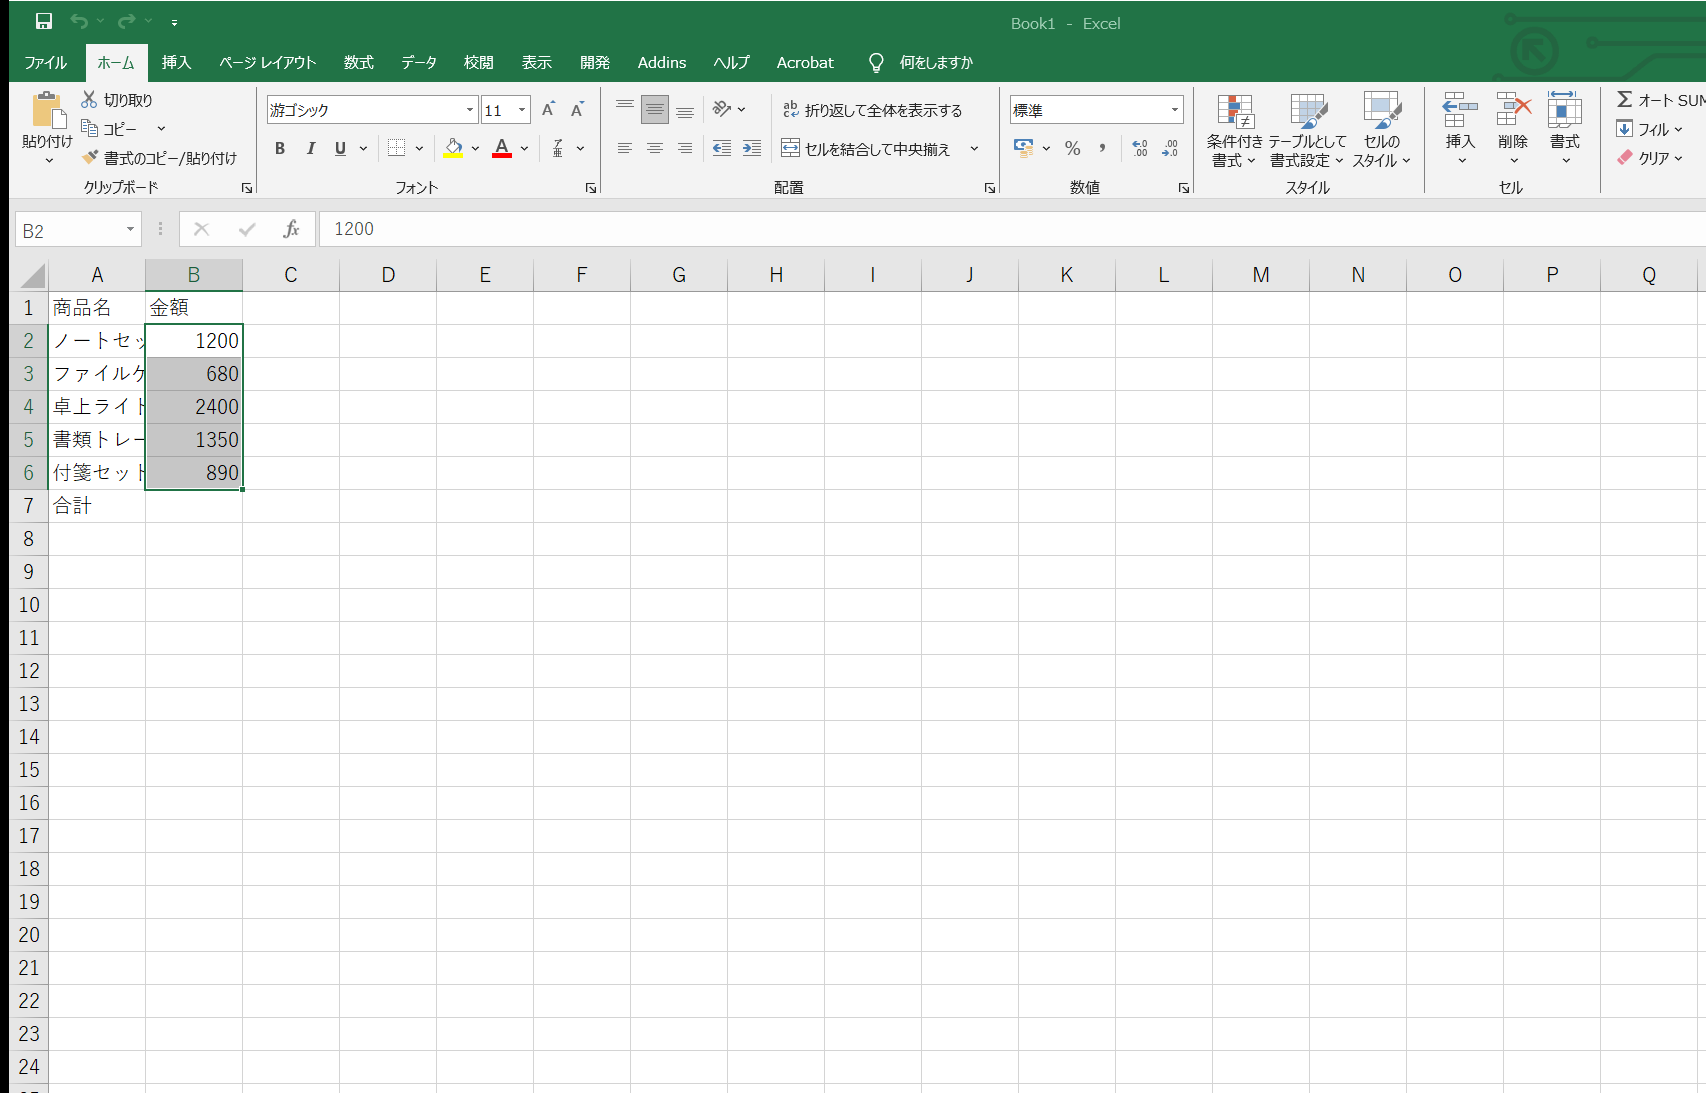Viewport: 1706px width, 1093px height.
Task: Click the Borders grid icon
Action: 397,148
